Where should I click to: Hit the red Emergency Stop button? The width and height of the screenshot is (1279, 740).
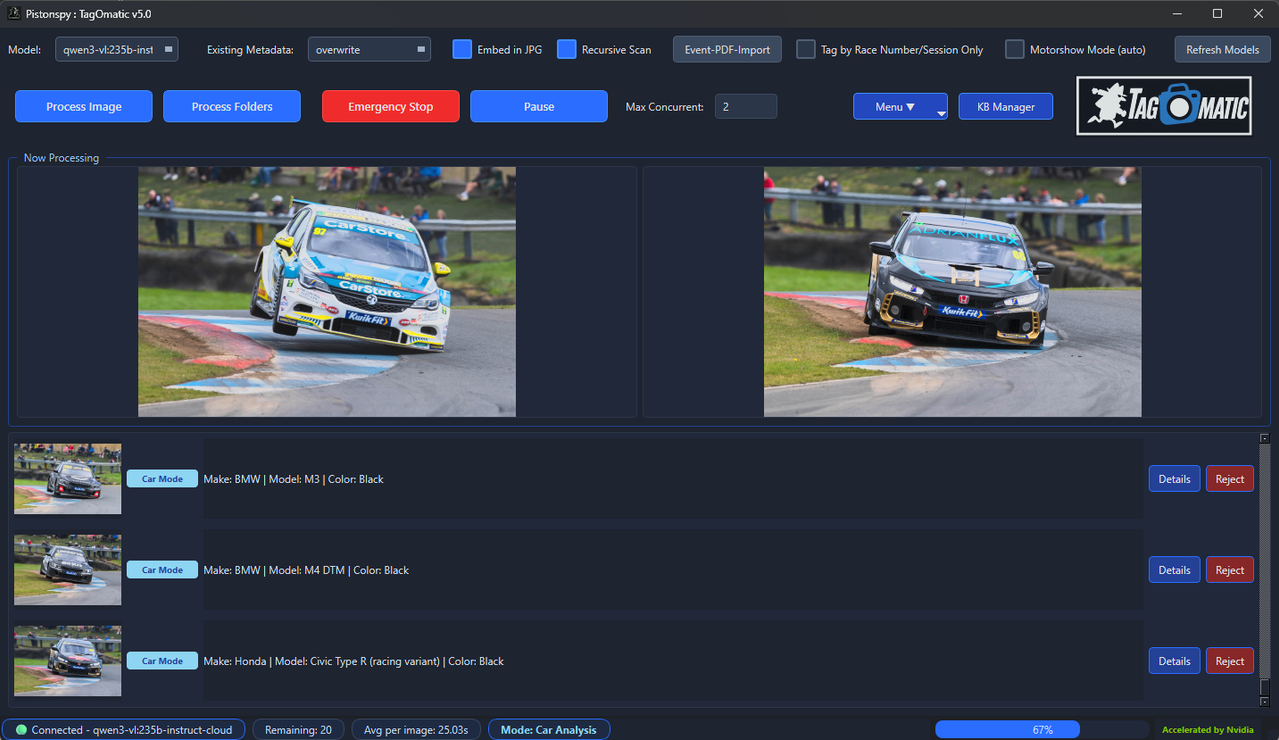[x=391, y=106]
